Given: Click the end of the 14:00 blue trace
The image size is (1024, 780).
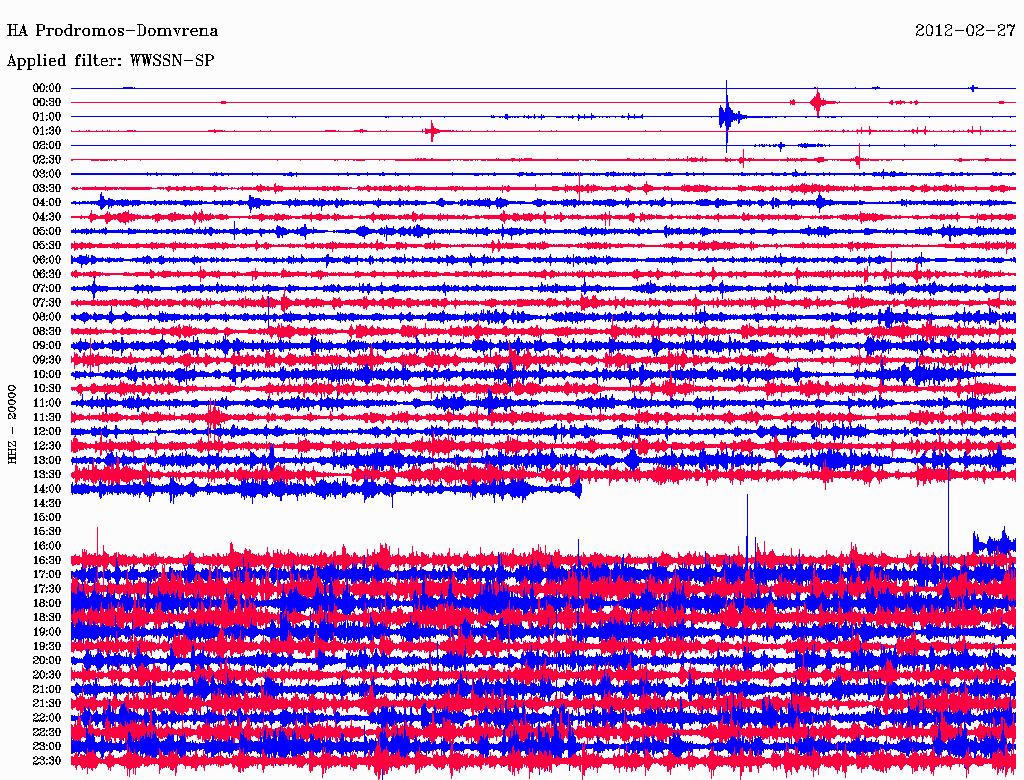Looking at the screenshot, I should coord(578,489).
